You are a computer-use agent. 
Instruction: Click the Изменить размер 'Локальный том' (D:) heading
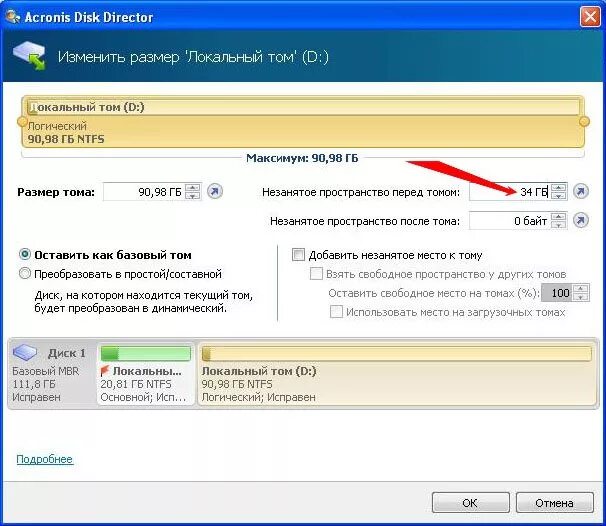pos(193,57)
